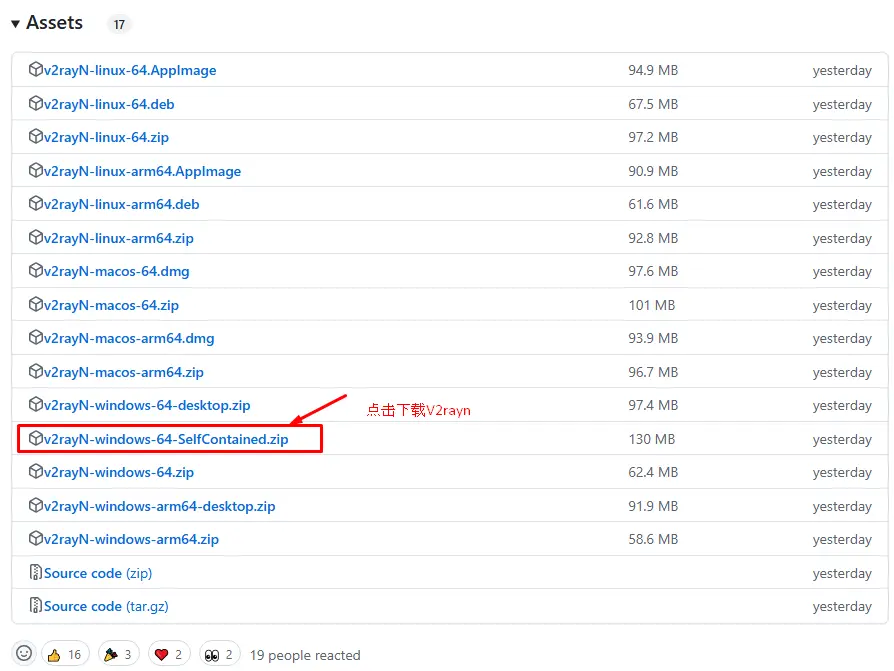Collapse the Assets section triangle
Image resolution: width=894 pixels, height=671 pixels.
point(15,24)
